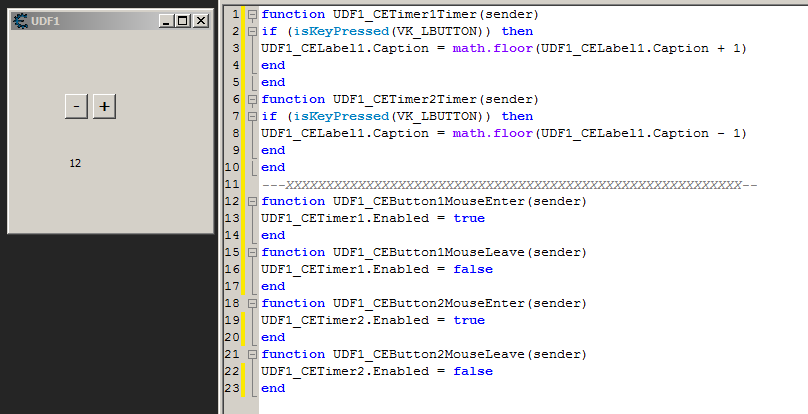Click the text UDF1_CETimer1Timer on line 1
Screen dimensions: 808x414
tap(405, 14)
